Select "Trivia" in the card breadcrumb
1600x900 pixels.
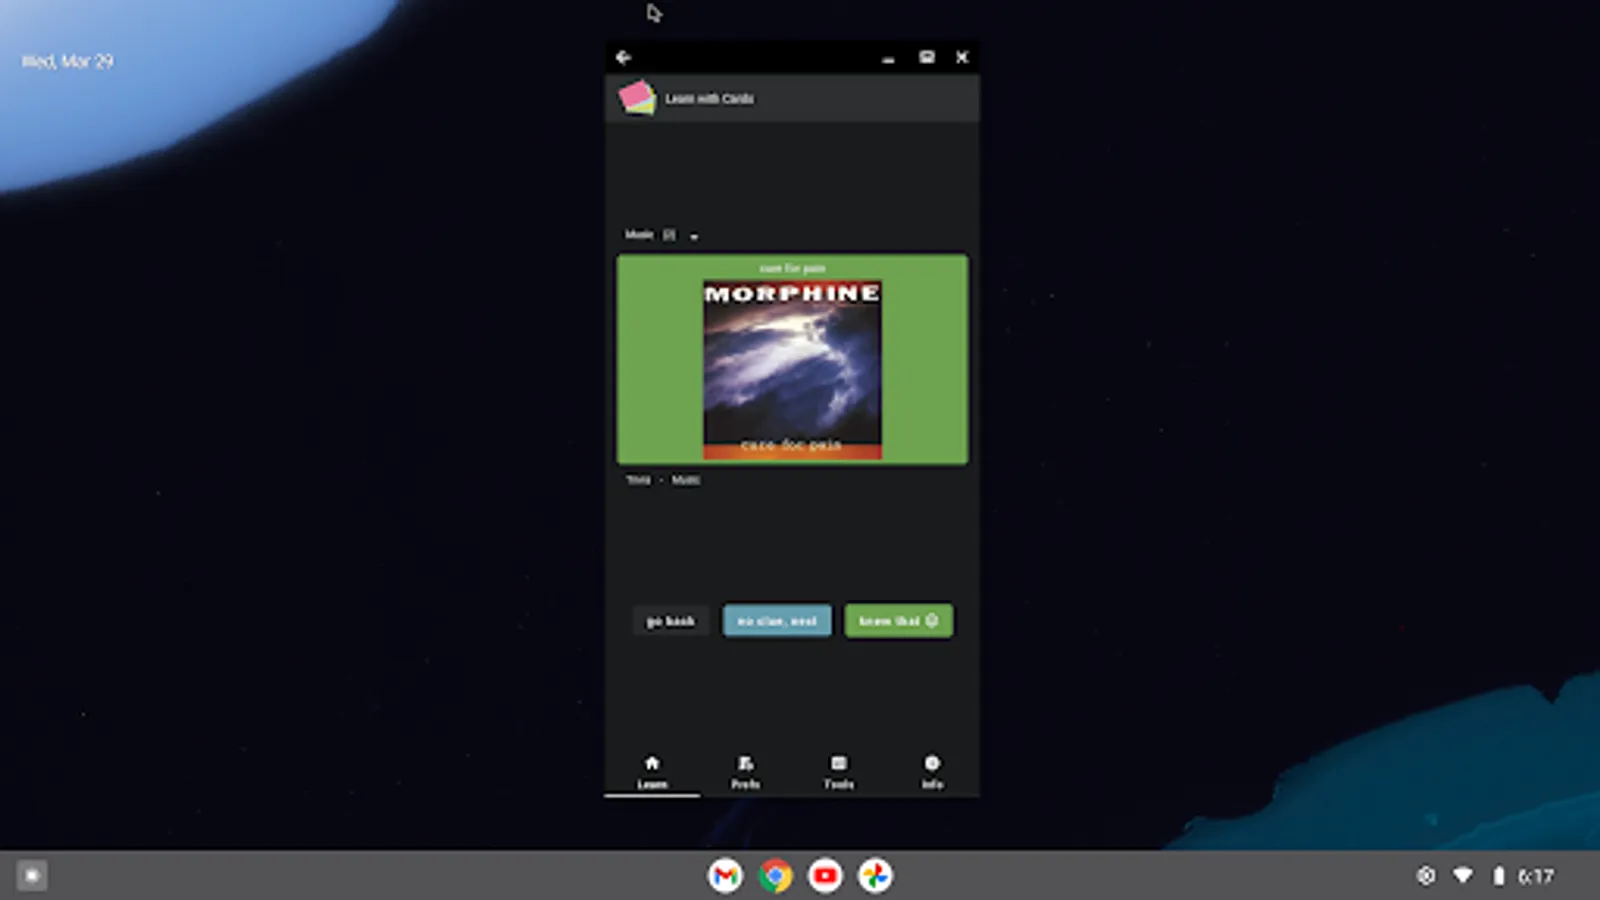point(638,480)
